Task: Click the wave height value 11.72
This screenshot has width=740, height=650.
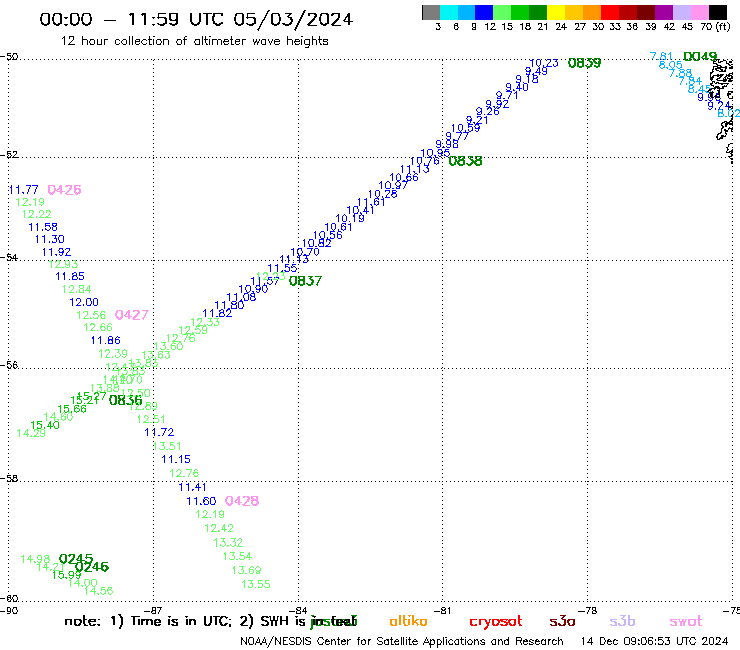Action: 159,432
